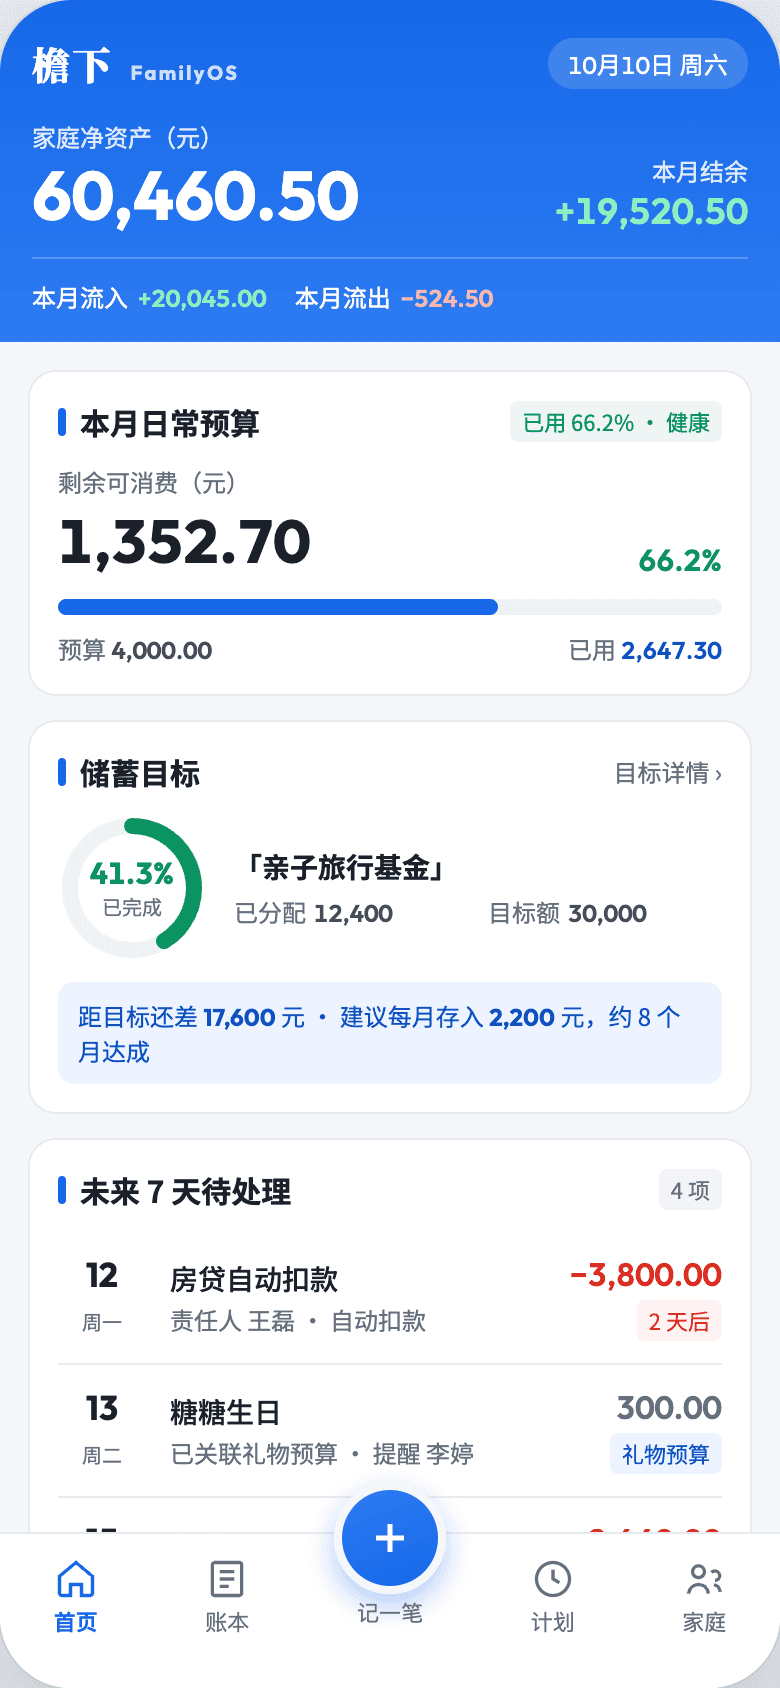Tap the monthly balance +19,520.50
The height and width of the screenshot is (1688, 780).
(x=652, y=211)
